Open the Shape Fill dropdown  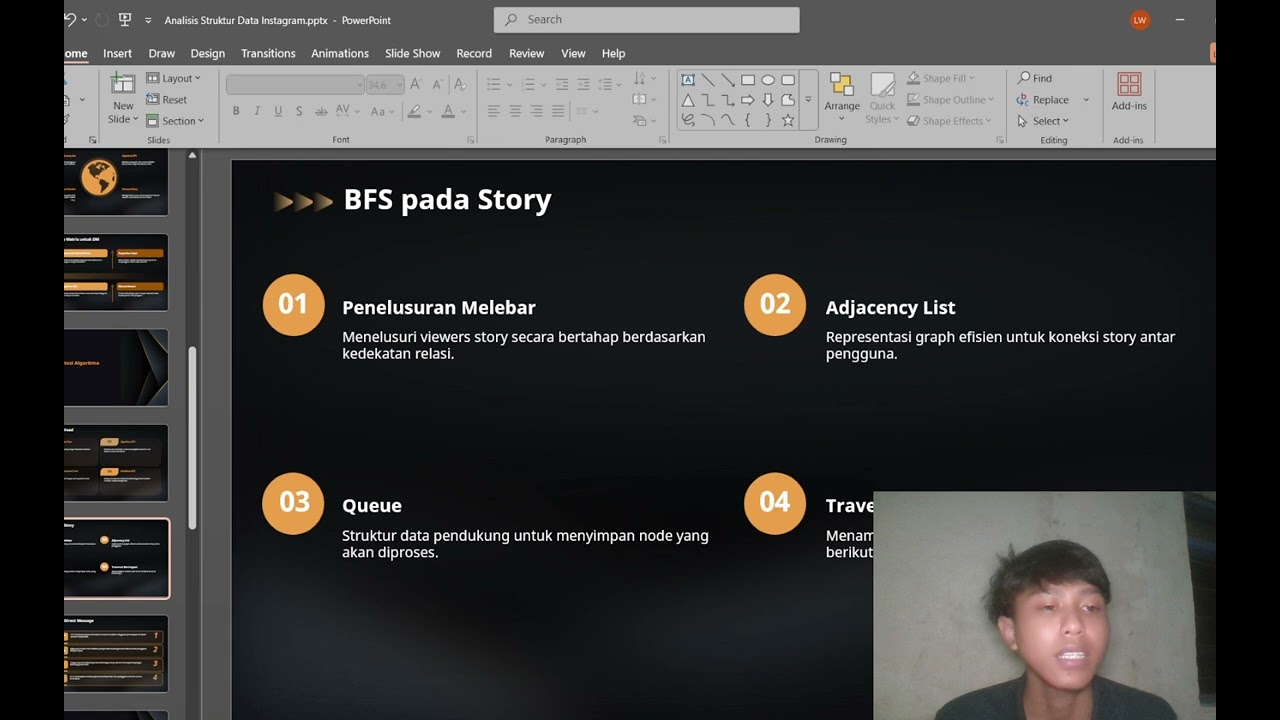941,78
